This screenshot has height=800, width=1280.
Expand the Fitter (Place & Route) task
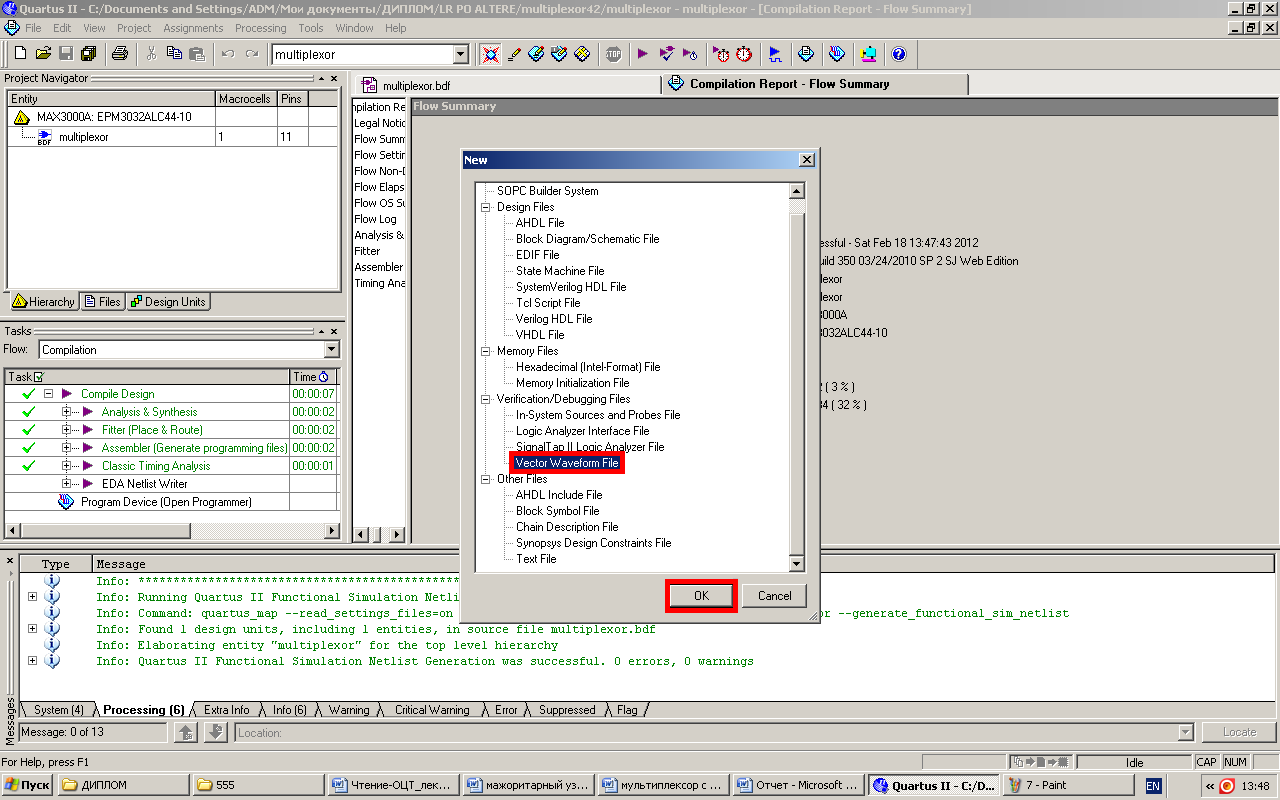(x=67, y=430)
